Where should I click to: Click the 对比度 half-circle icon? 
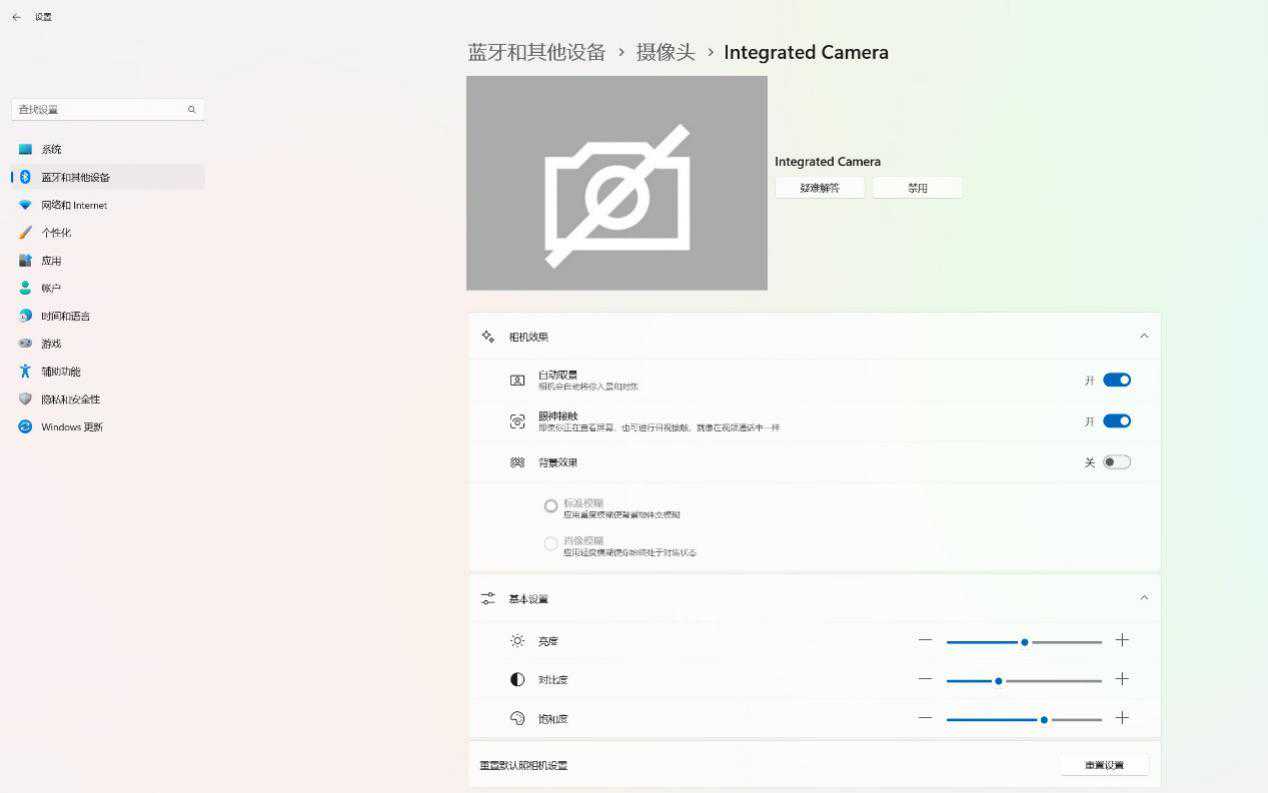pyautogui.click(x=517, y=680)
